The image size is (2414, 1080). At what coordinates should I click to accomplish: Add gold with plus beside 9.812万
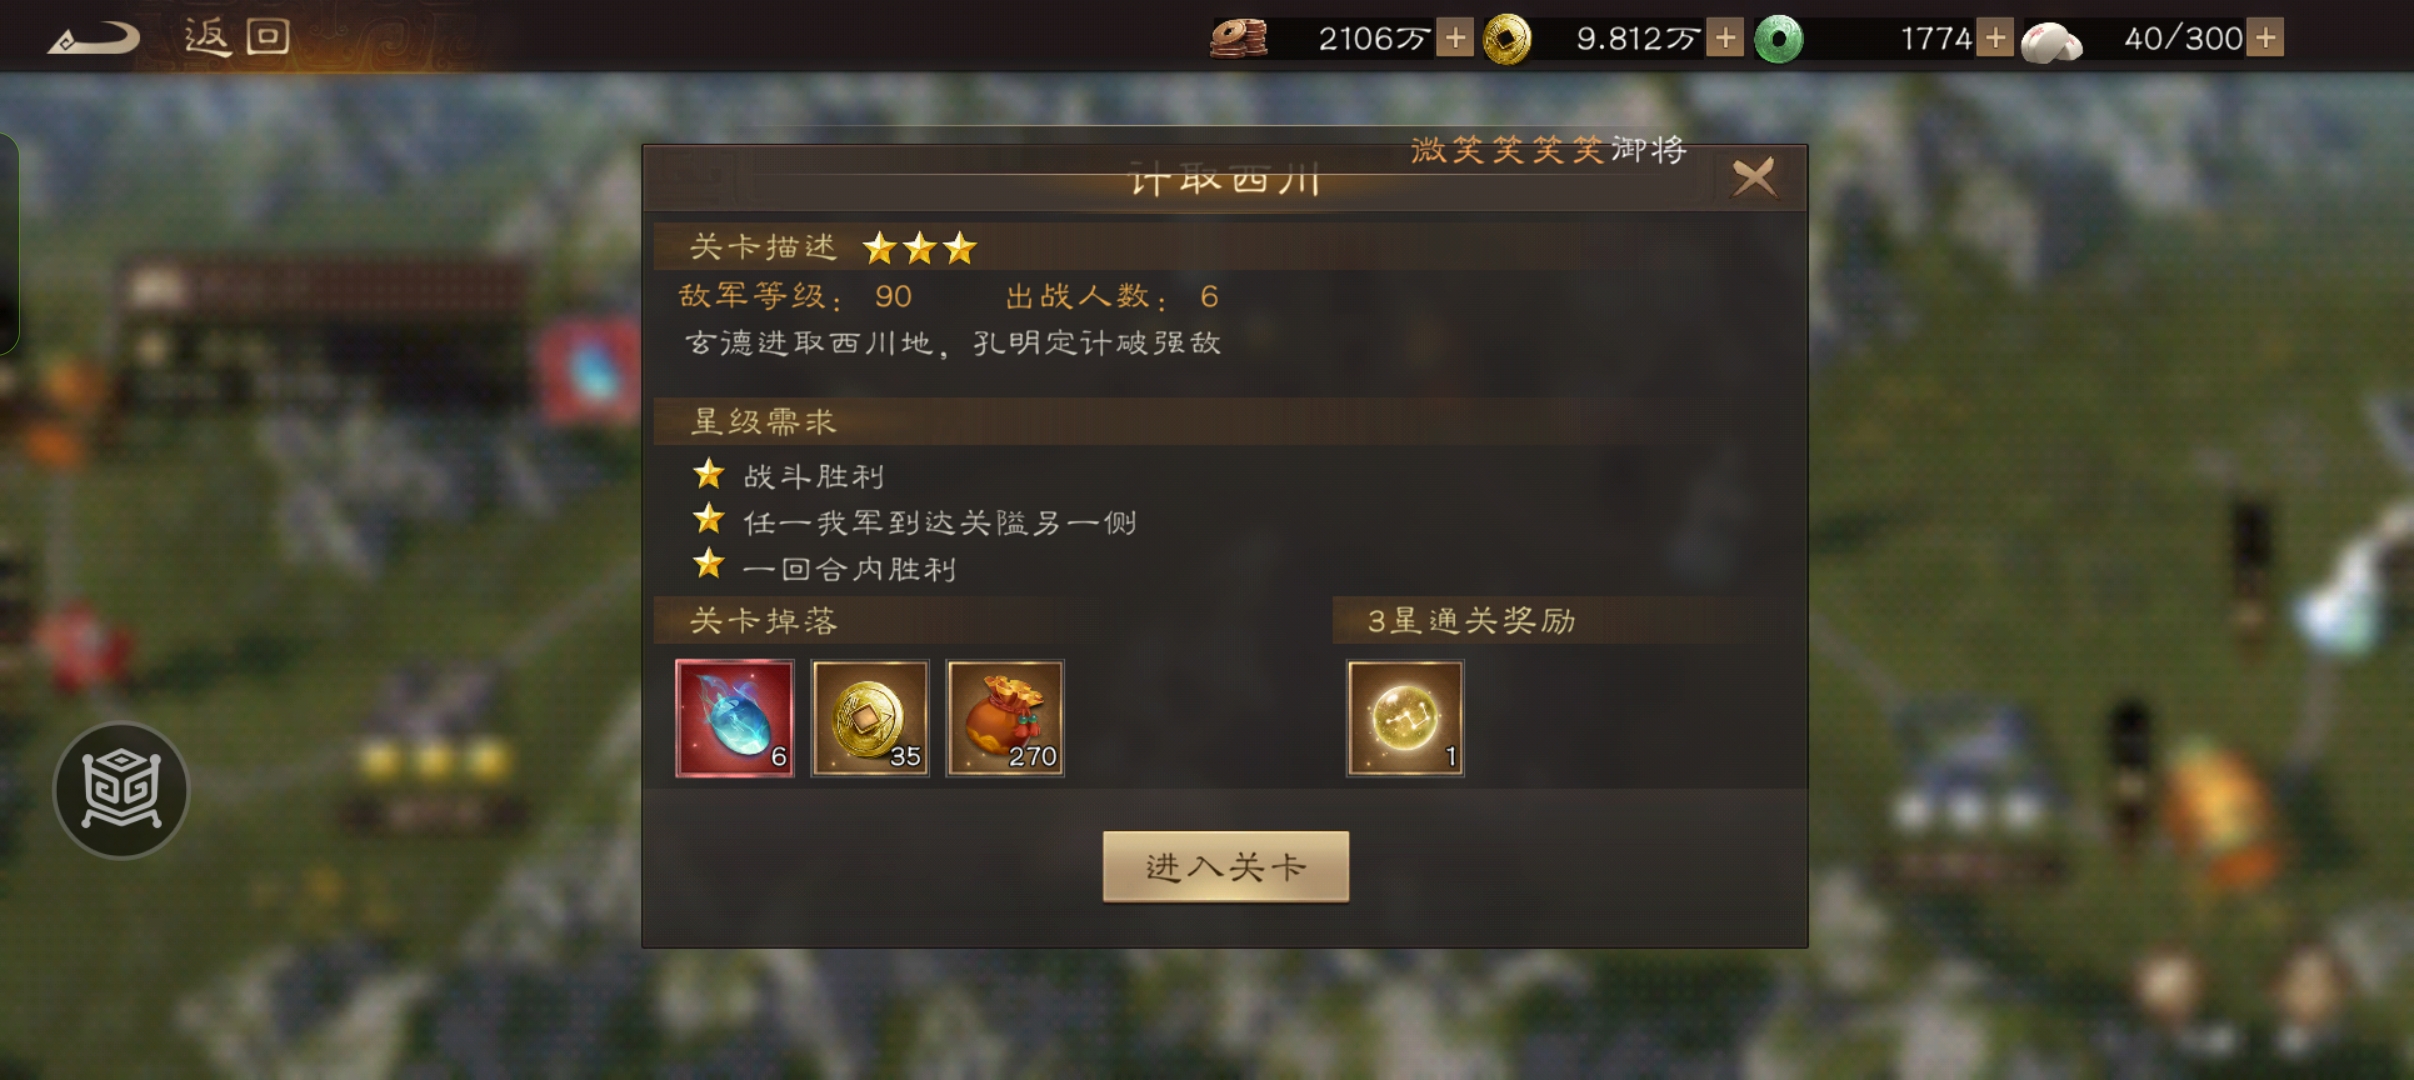pos(1725,38)
